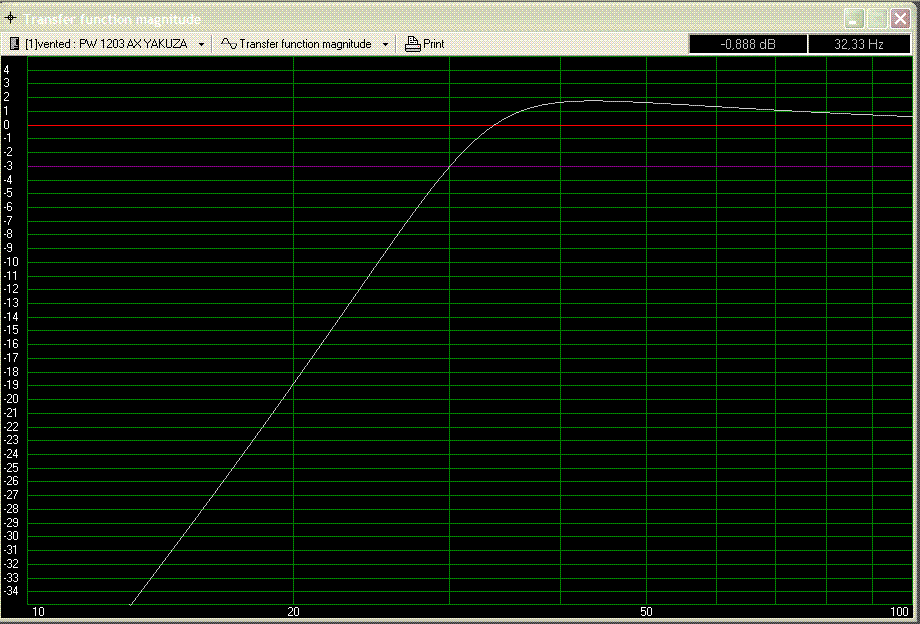Open the arrow beside PW 1203 AX YAKUZA
Viewport: 920px width, 624px height.
(x=201, y=45)
